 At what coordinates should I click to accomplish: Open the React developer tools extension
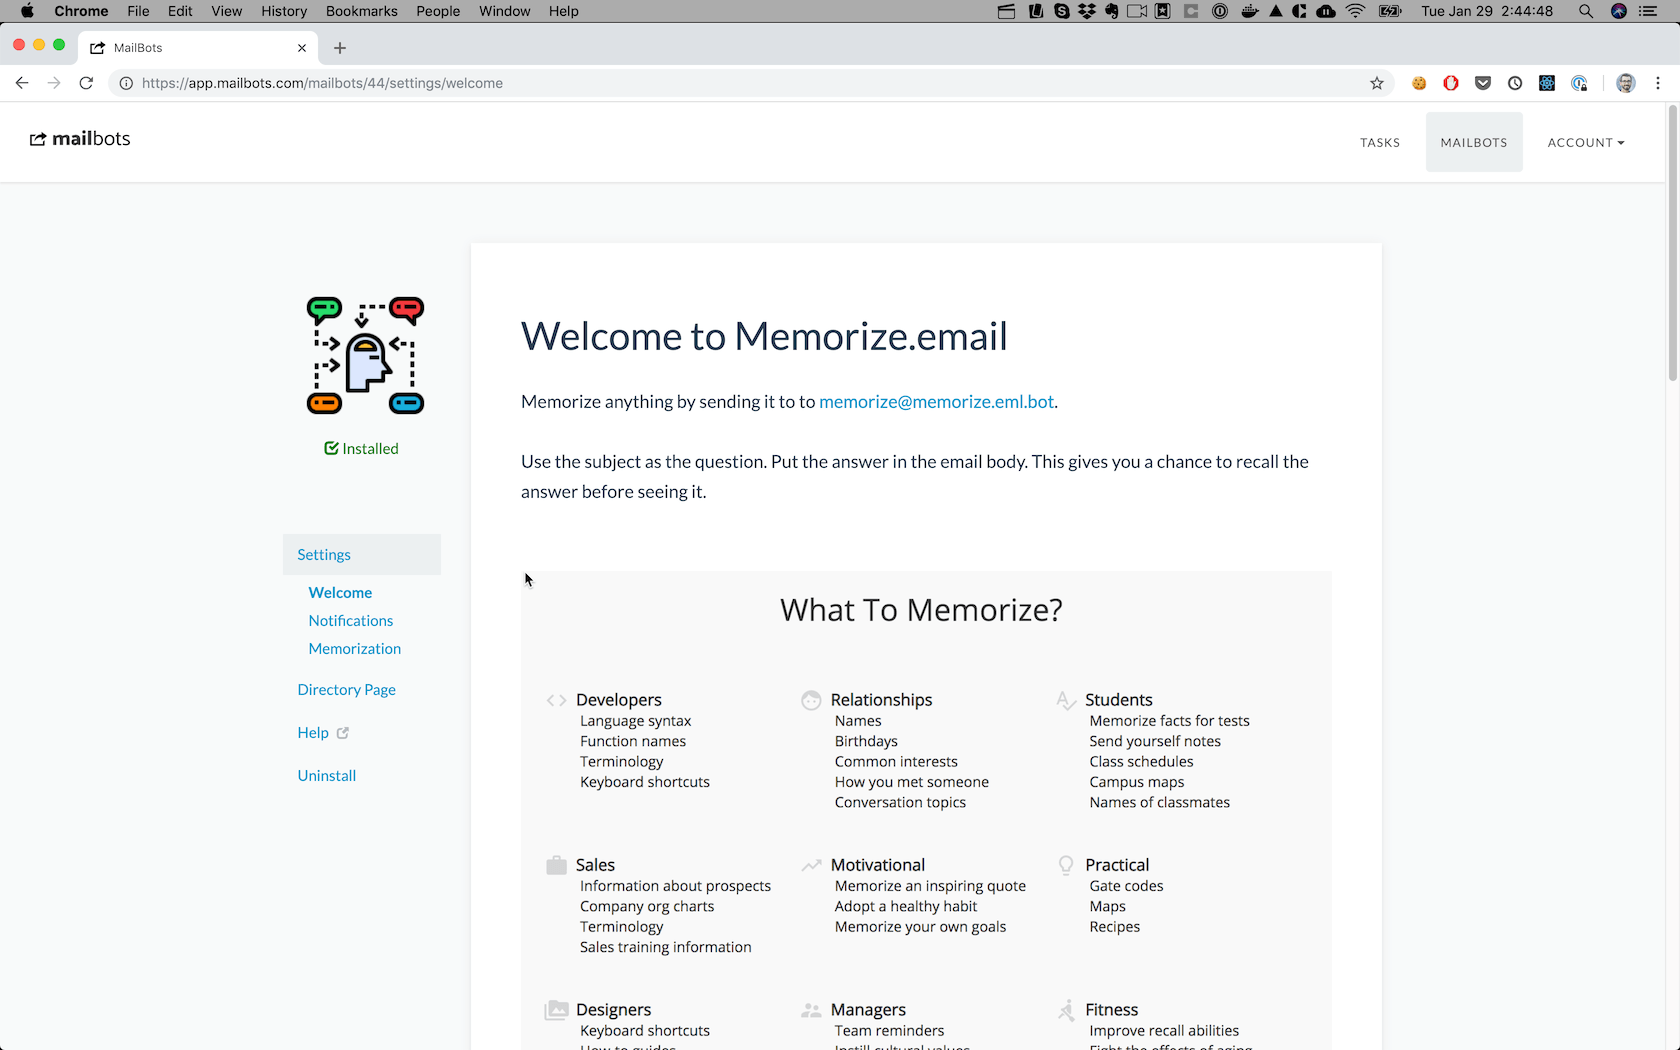coord(1547,83)
